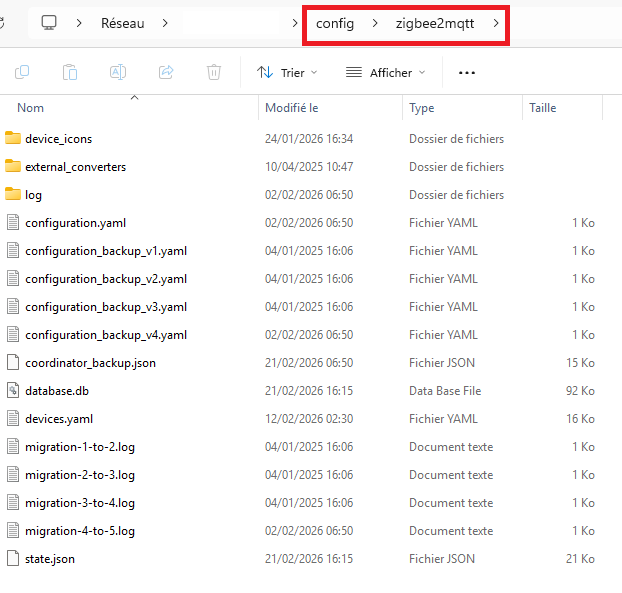This screenshot has height=593, width=622.
Task: Sort by Taille column header
Action: 543,108
